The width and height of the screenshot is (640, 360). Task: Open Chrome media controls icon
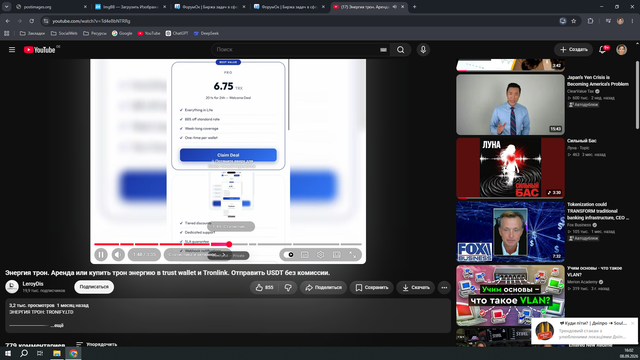(608, 21)
